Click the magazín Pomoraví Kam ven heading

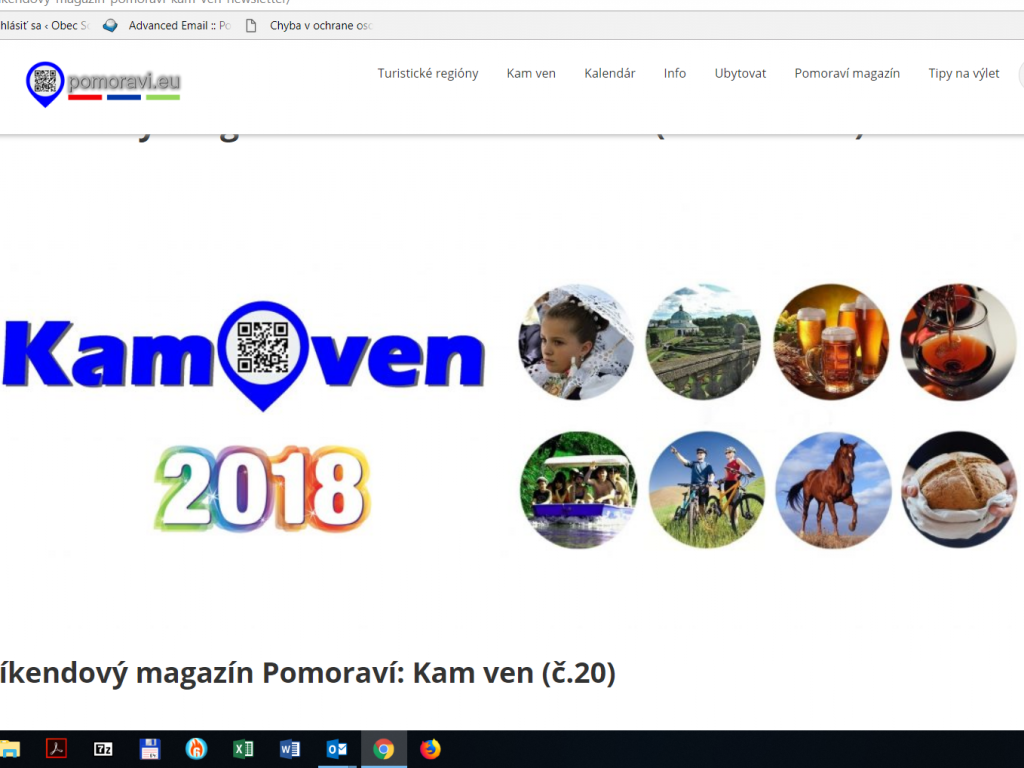[x=308, y=673]
